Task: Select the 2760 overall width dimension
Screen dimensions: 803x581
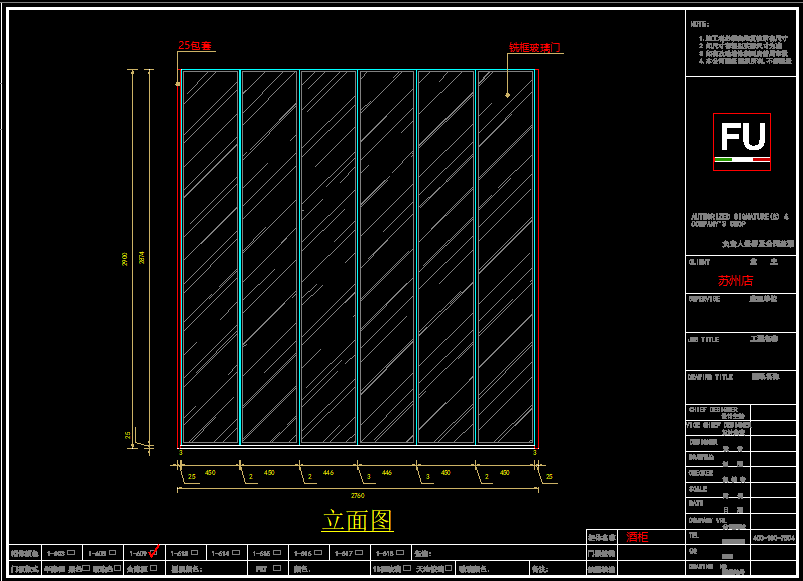Action: [x=357, y=495]
